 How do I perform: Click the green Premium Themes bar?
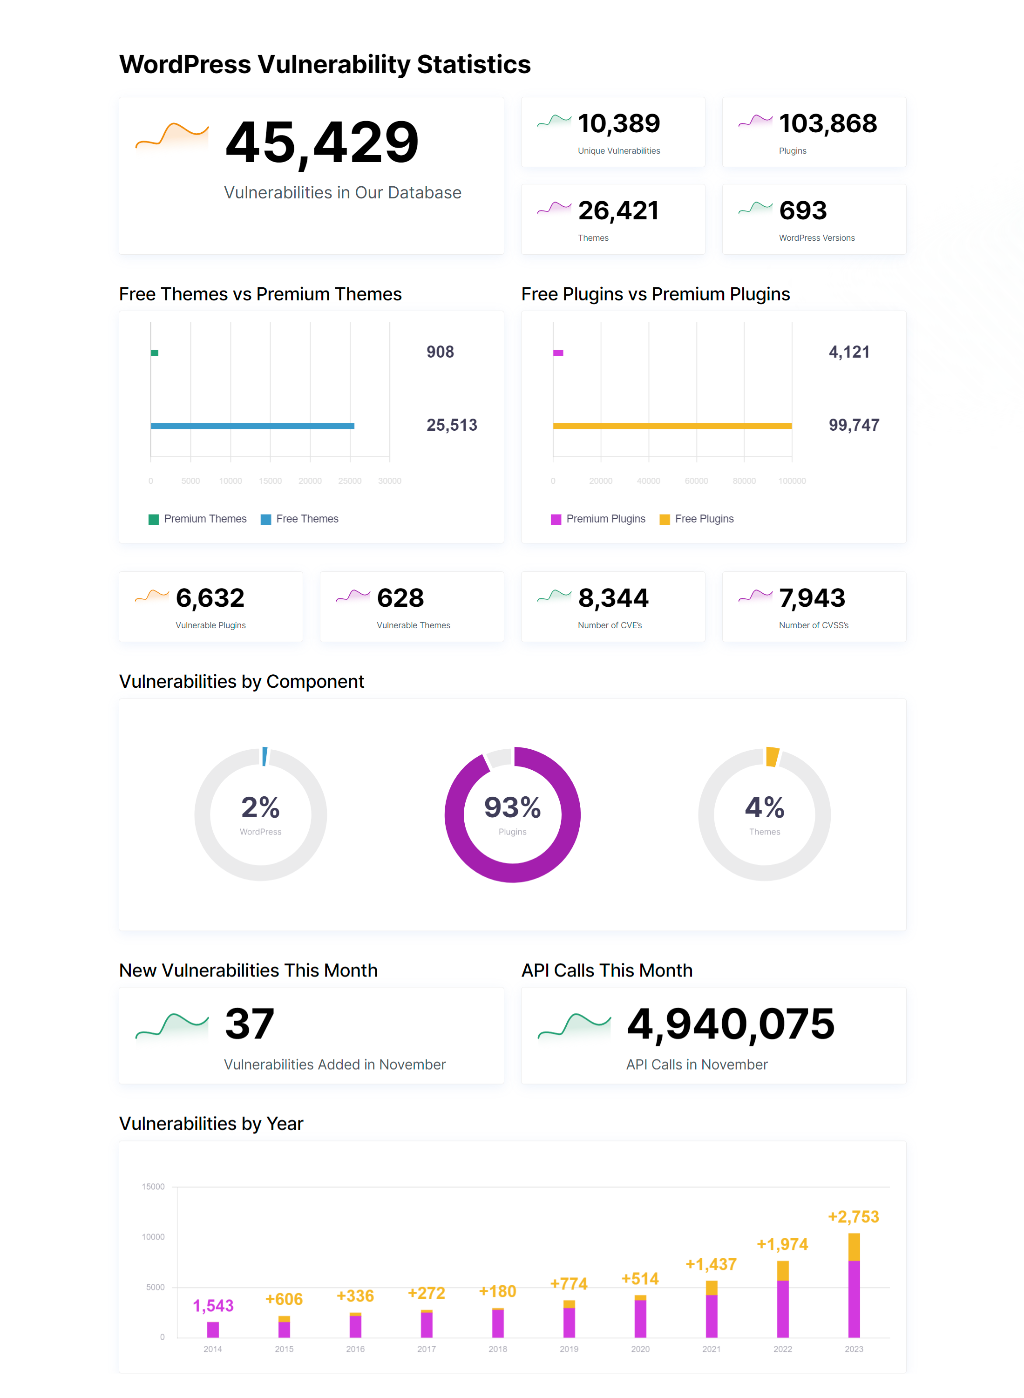point(154,353)
